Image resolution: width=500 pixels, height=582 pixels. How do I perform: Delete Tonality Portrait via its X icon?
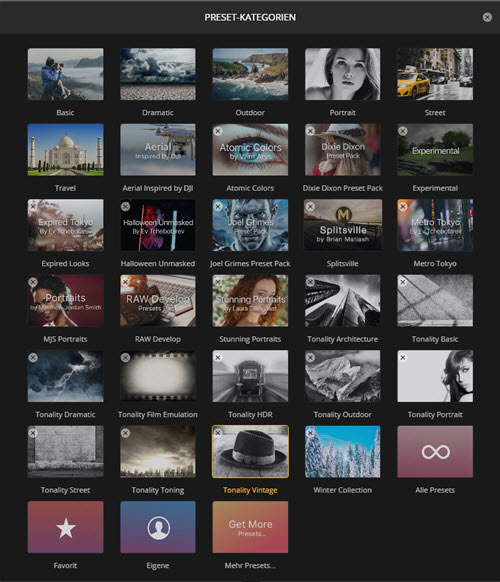[403, 357]
